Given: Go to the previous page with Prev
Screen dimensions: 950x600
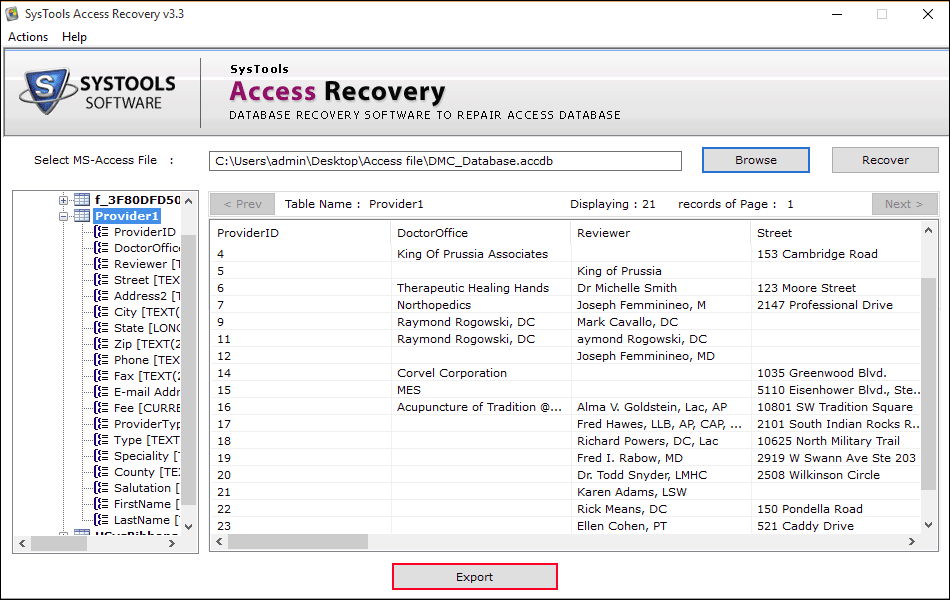Looking at the screenshot, I should click(242, 204).
